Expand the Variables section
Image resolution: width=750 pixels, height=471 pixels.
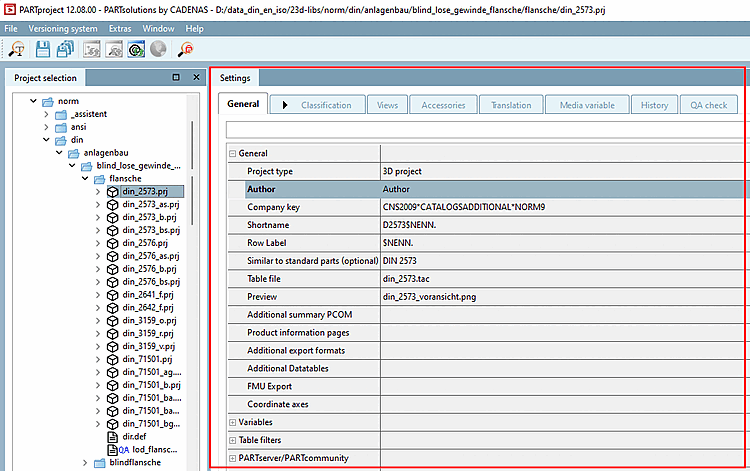tap(232, 423)
